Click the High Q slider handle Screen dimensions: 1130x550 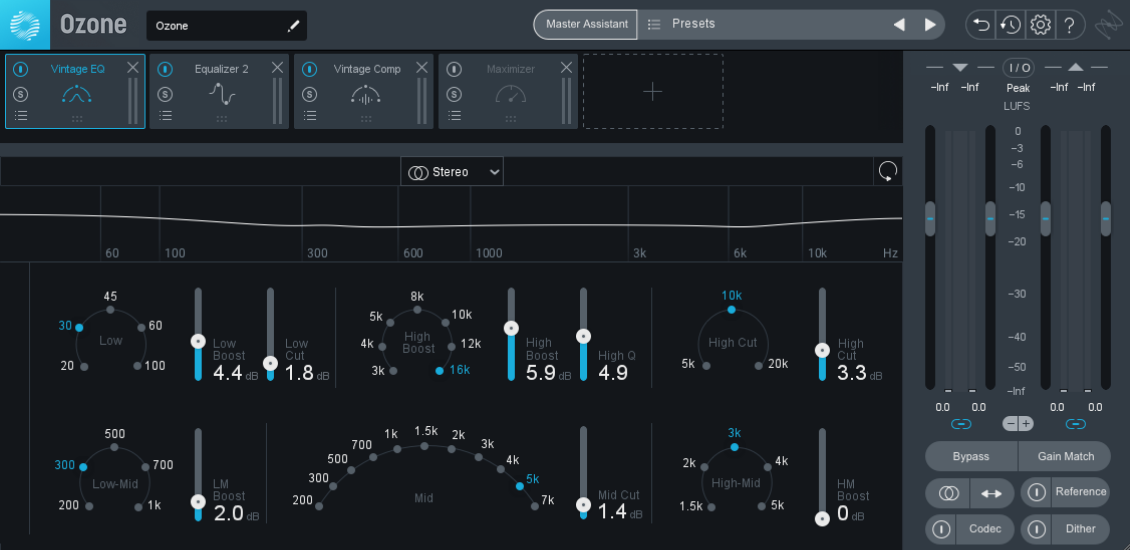(583, 336)
